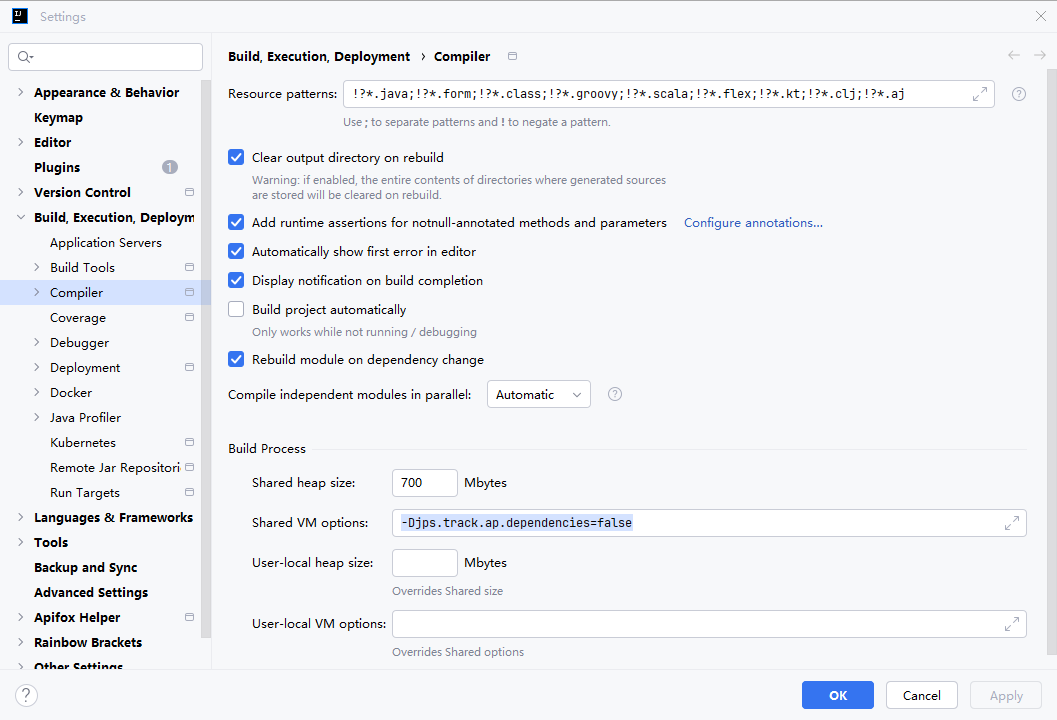Viewport: 1057px width, 720px height.
Task: Click the Cancel button
Action: (x=922, y=695)
